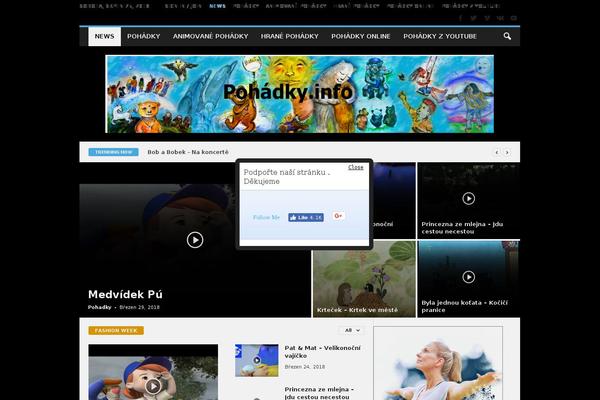This screenshot has width=600, height=400.
Task: Click the Facebook Like button in popup
Action: 306,217
